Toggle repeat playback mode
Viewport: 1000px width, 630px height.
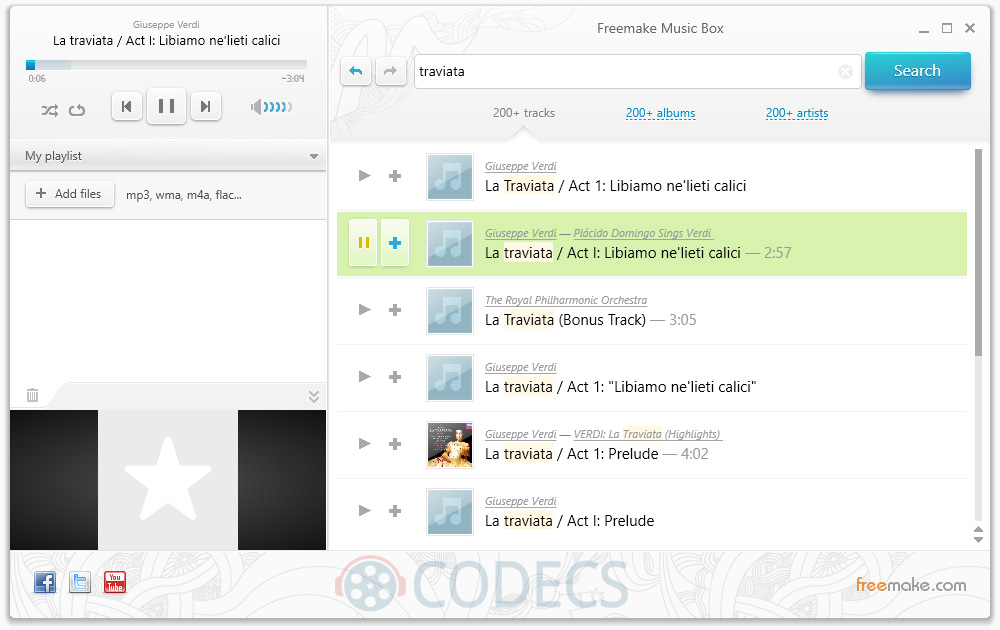(x=77, y=110)
